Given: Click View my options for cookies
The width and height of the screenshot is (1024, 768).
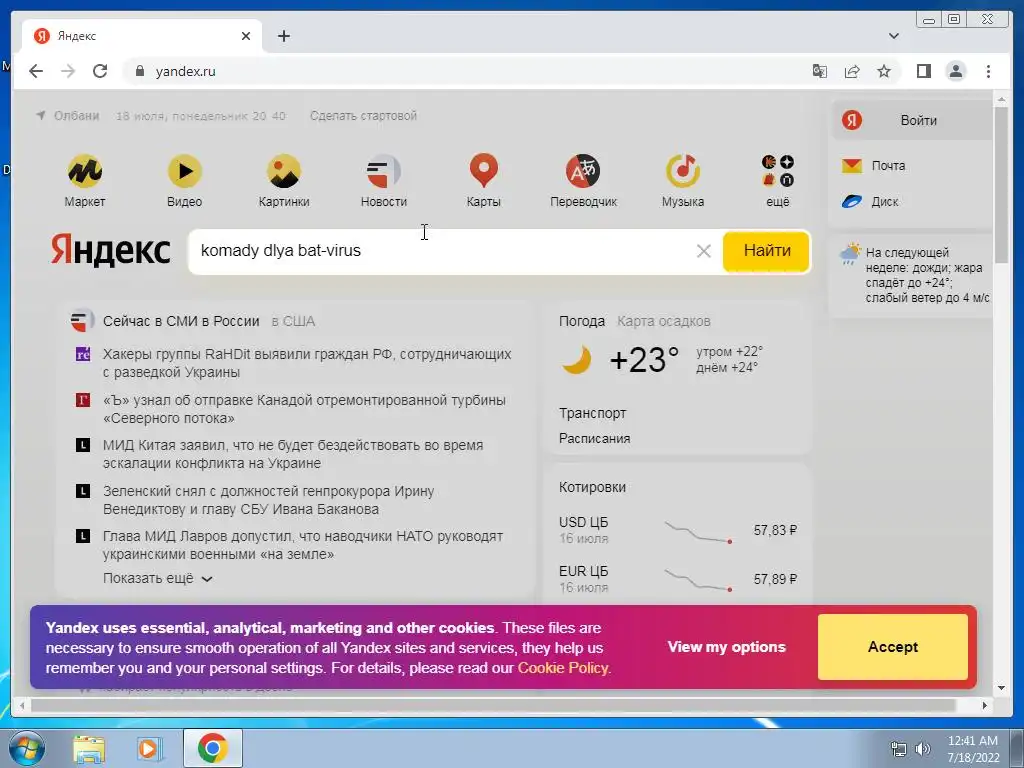Looking at the screenshot, I should (726, 647).
